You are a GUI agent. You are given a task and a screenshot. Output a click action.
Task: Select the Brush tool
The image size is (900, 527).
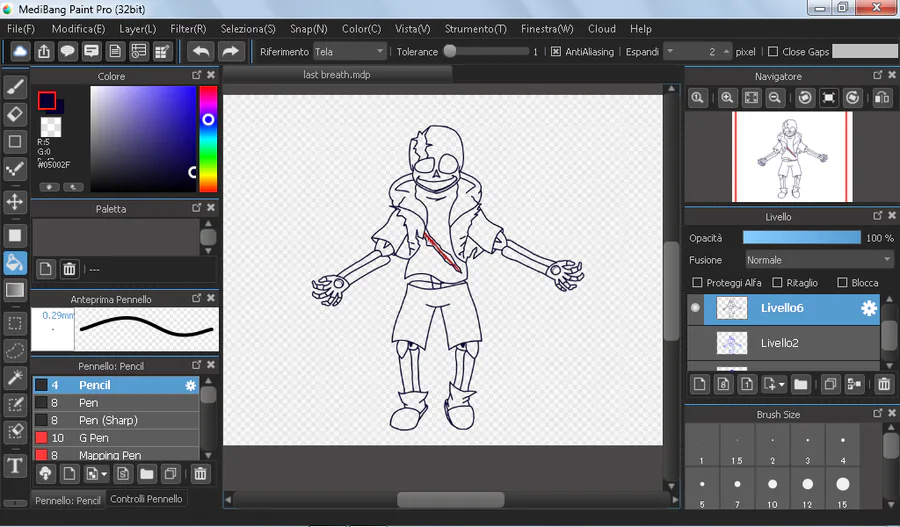pos(15,87)
